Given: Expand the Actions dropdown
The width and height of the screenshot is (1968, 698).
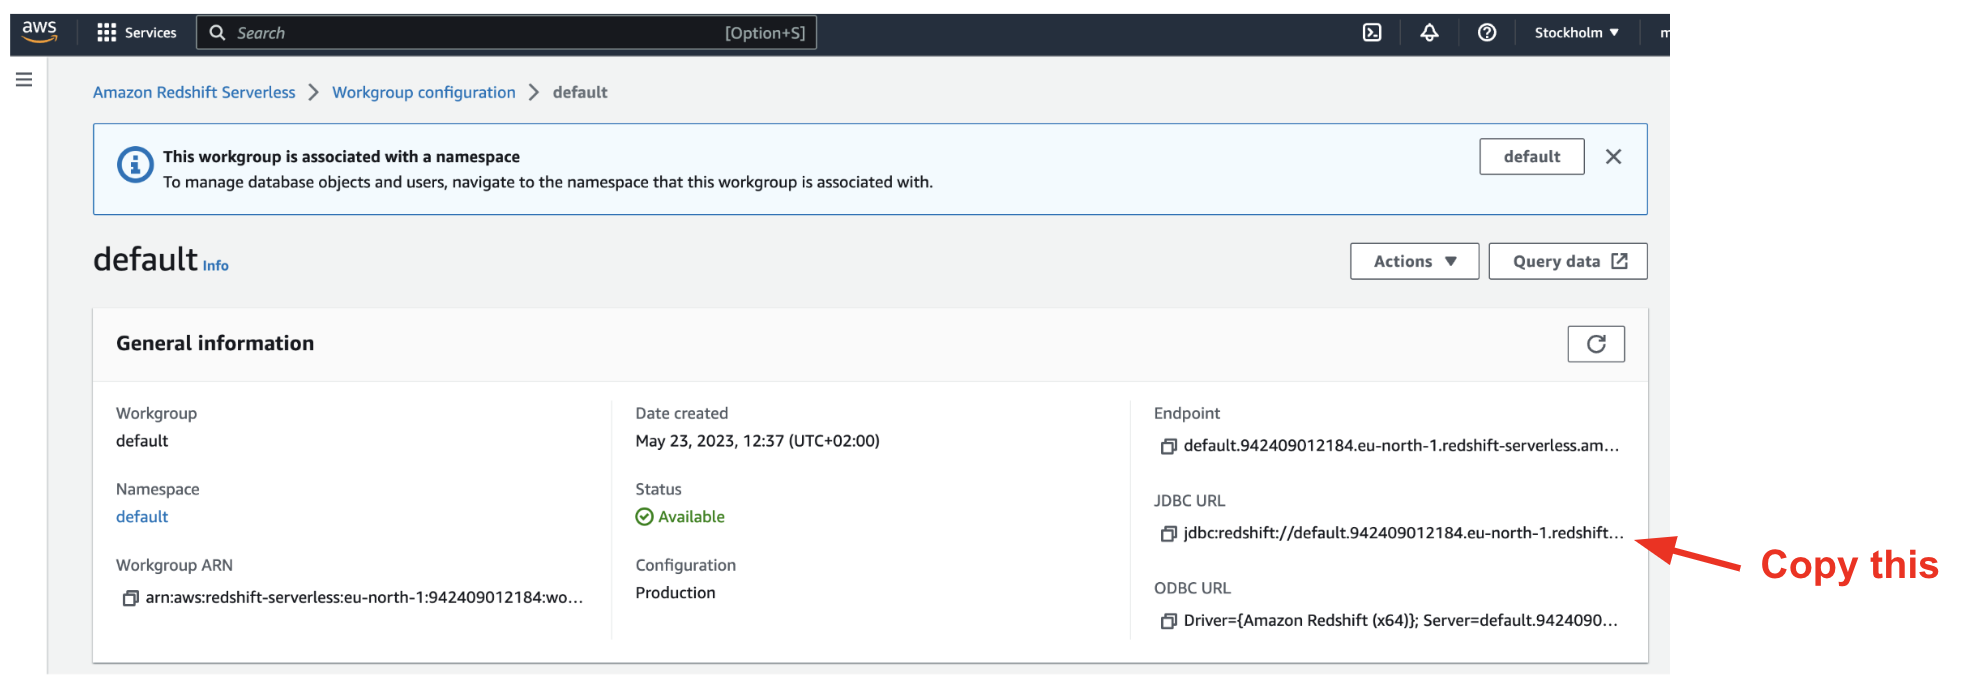Looking at the screenshot, I should tap(1414, 261).
